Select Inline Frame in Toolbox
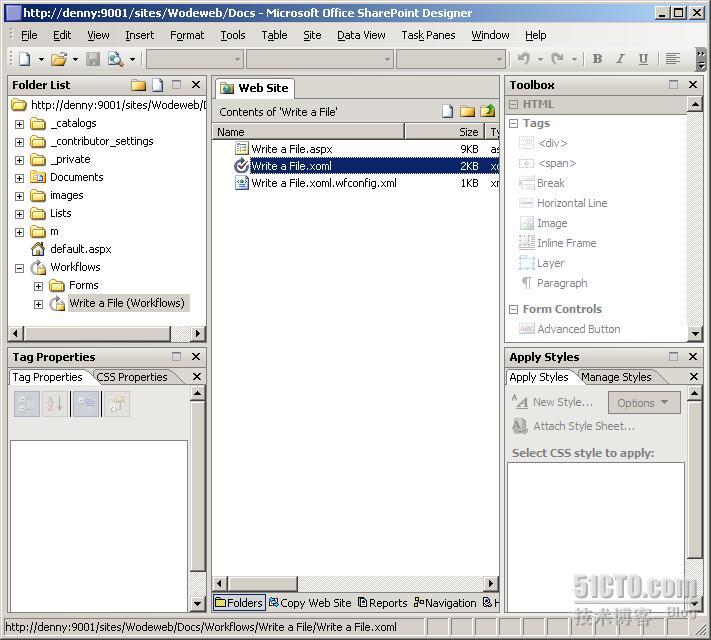 (x=566, y=243)
